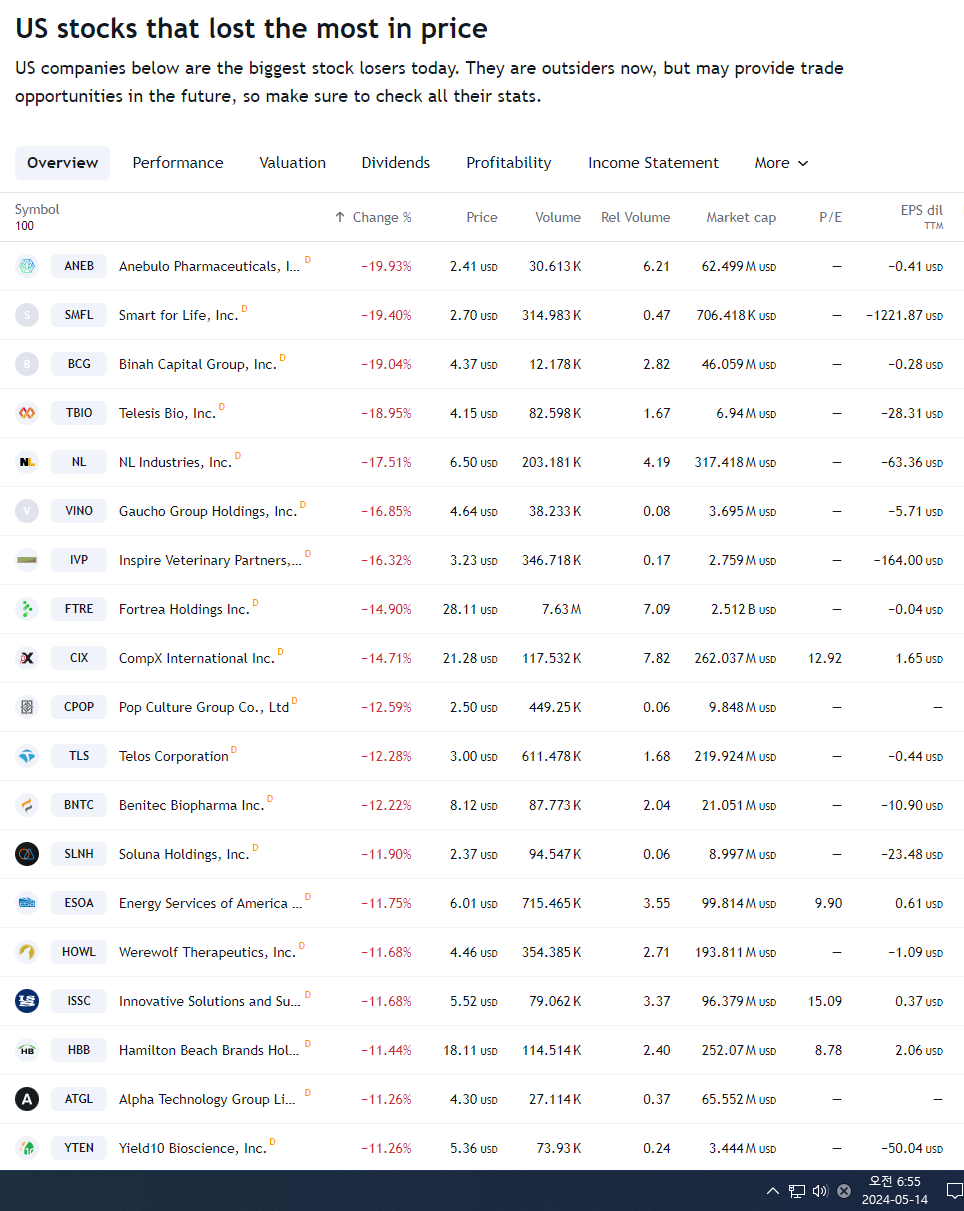Screen dimensions: 964x1211
Task: Sort by Price column header
Action: [482, 217]
